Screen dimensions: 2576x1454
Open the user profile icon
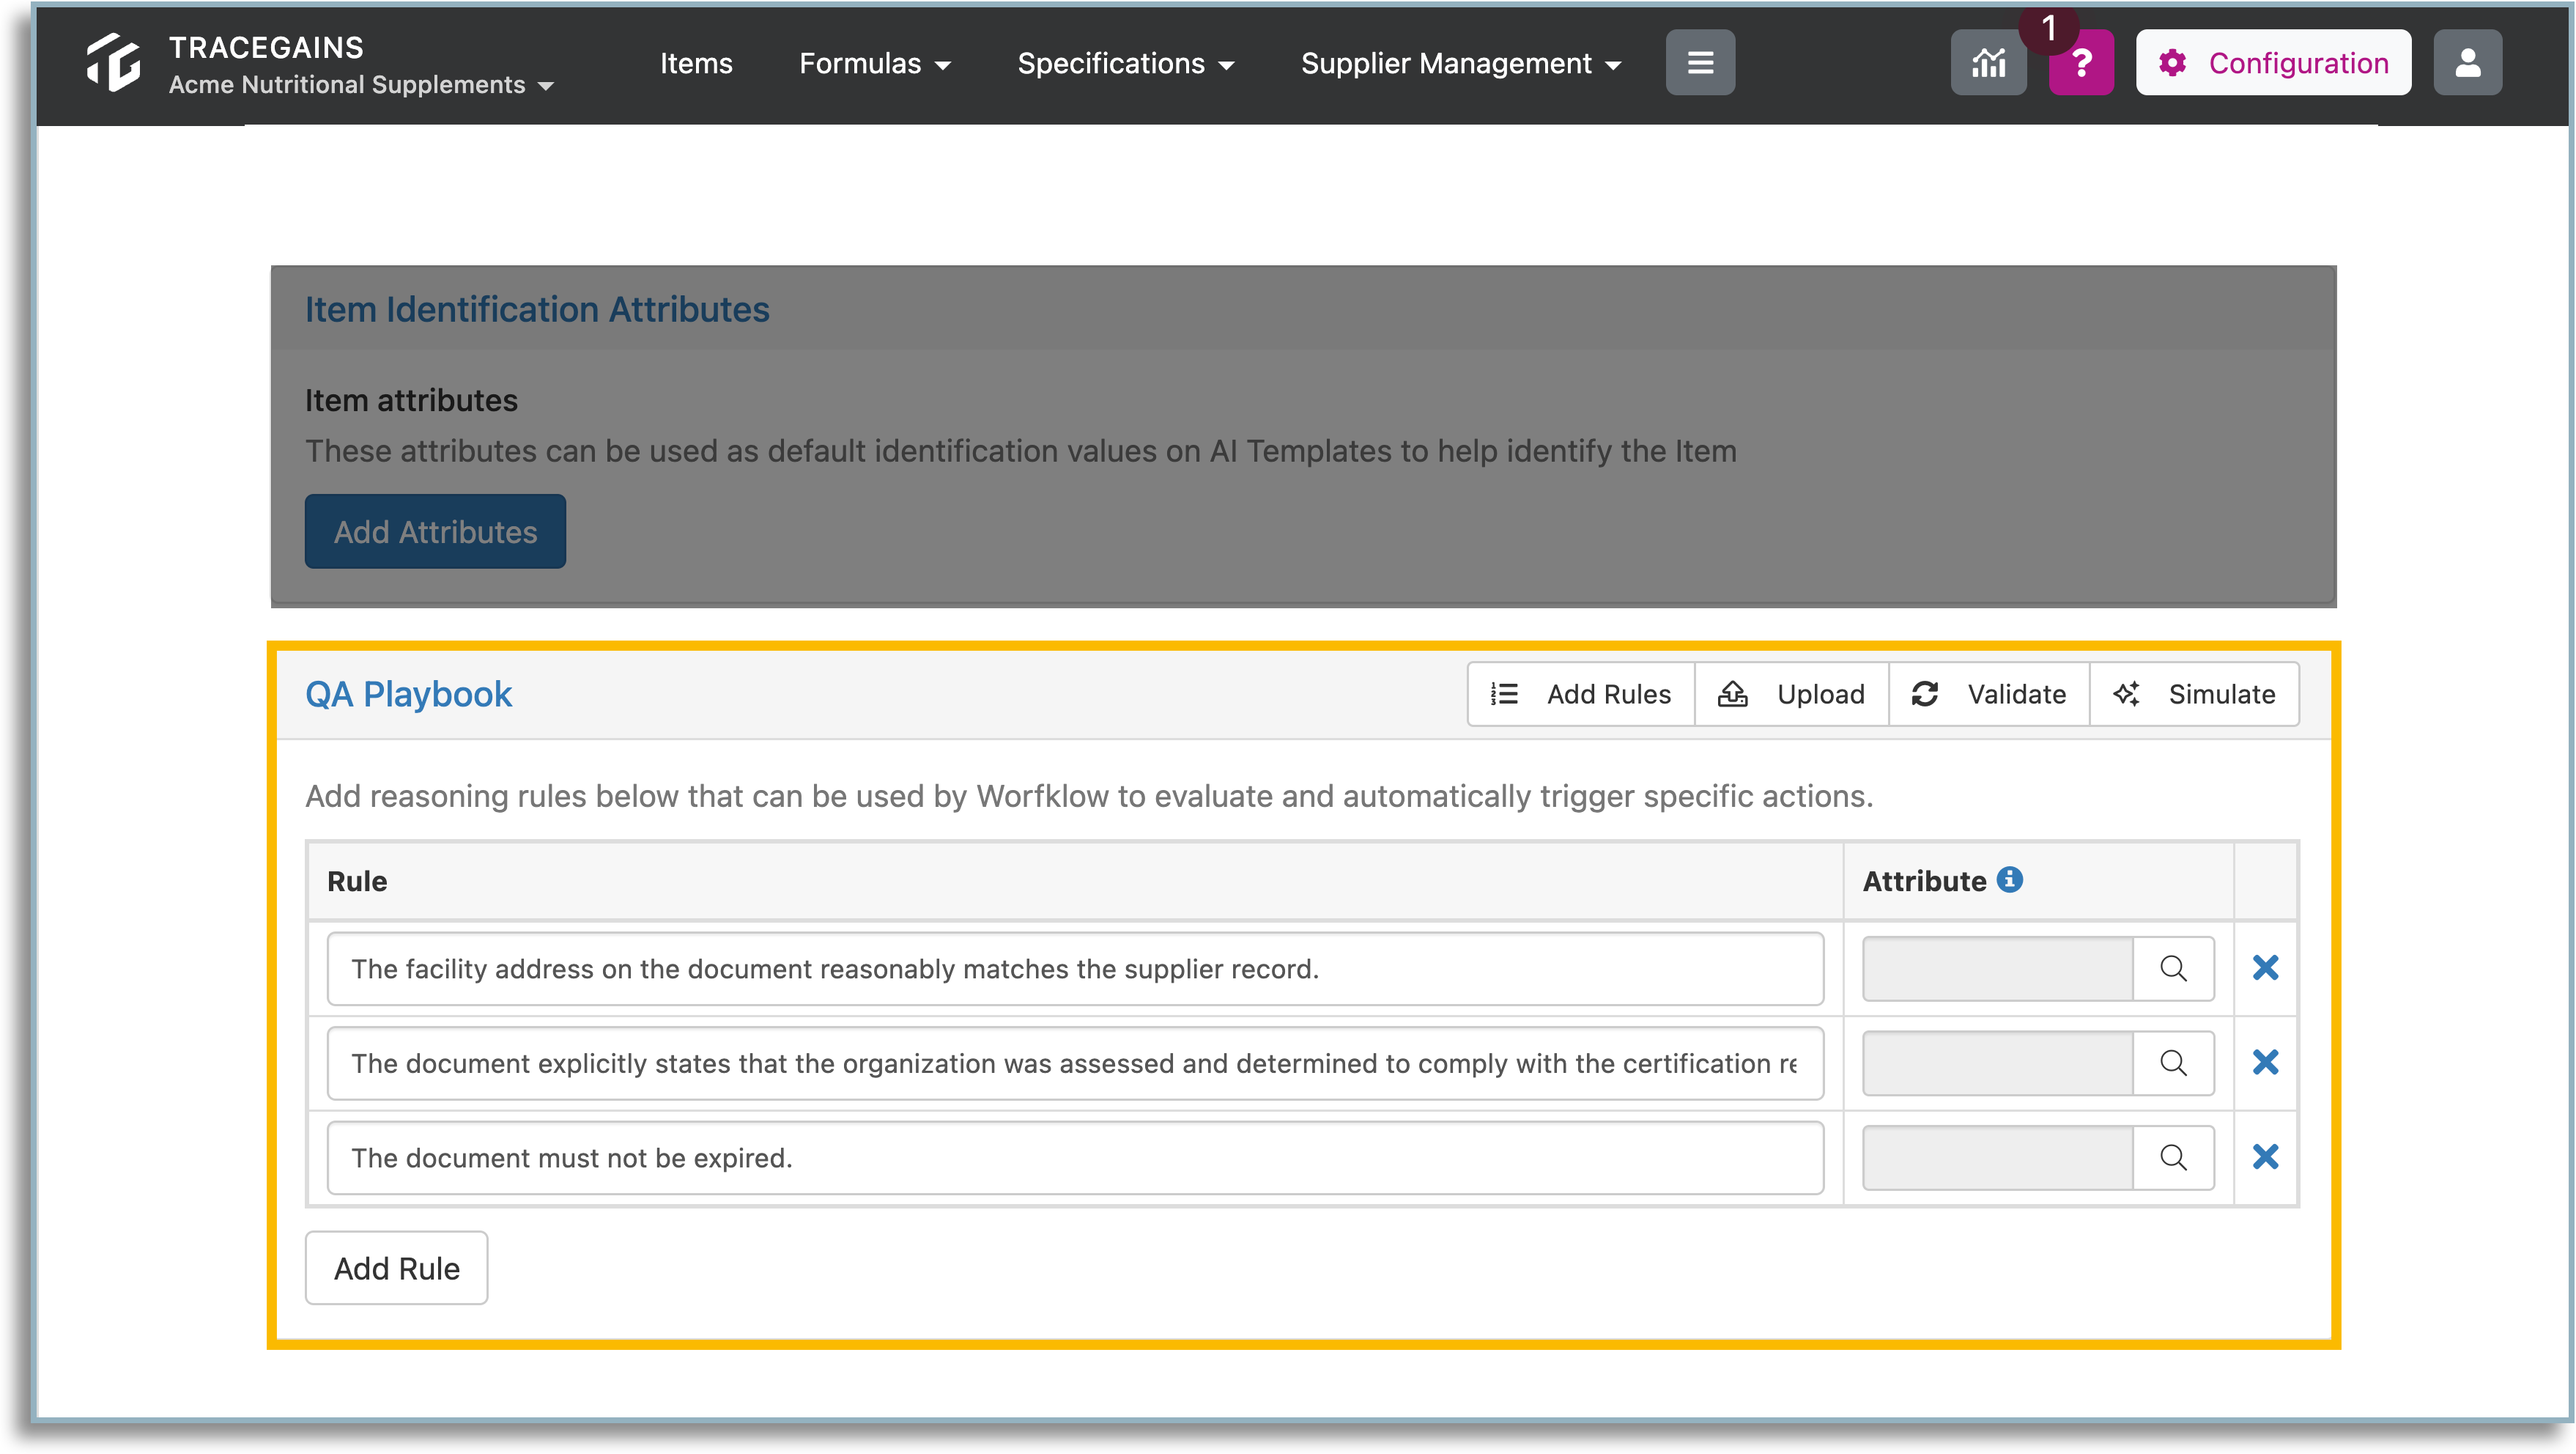coord(2467,63)
